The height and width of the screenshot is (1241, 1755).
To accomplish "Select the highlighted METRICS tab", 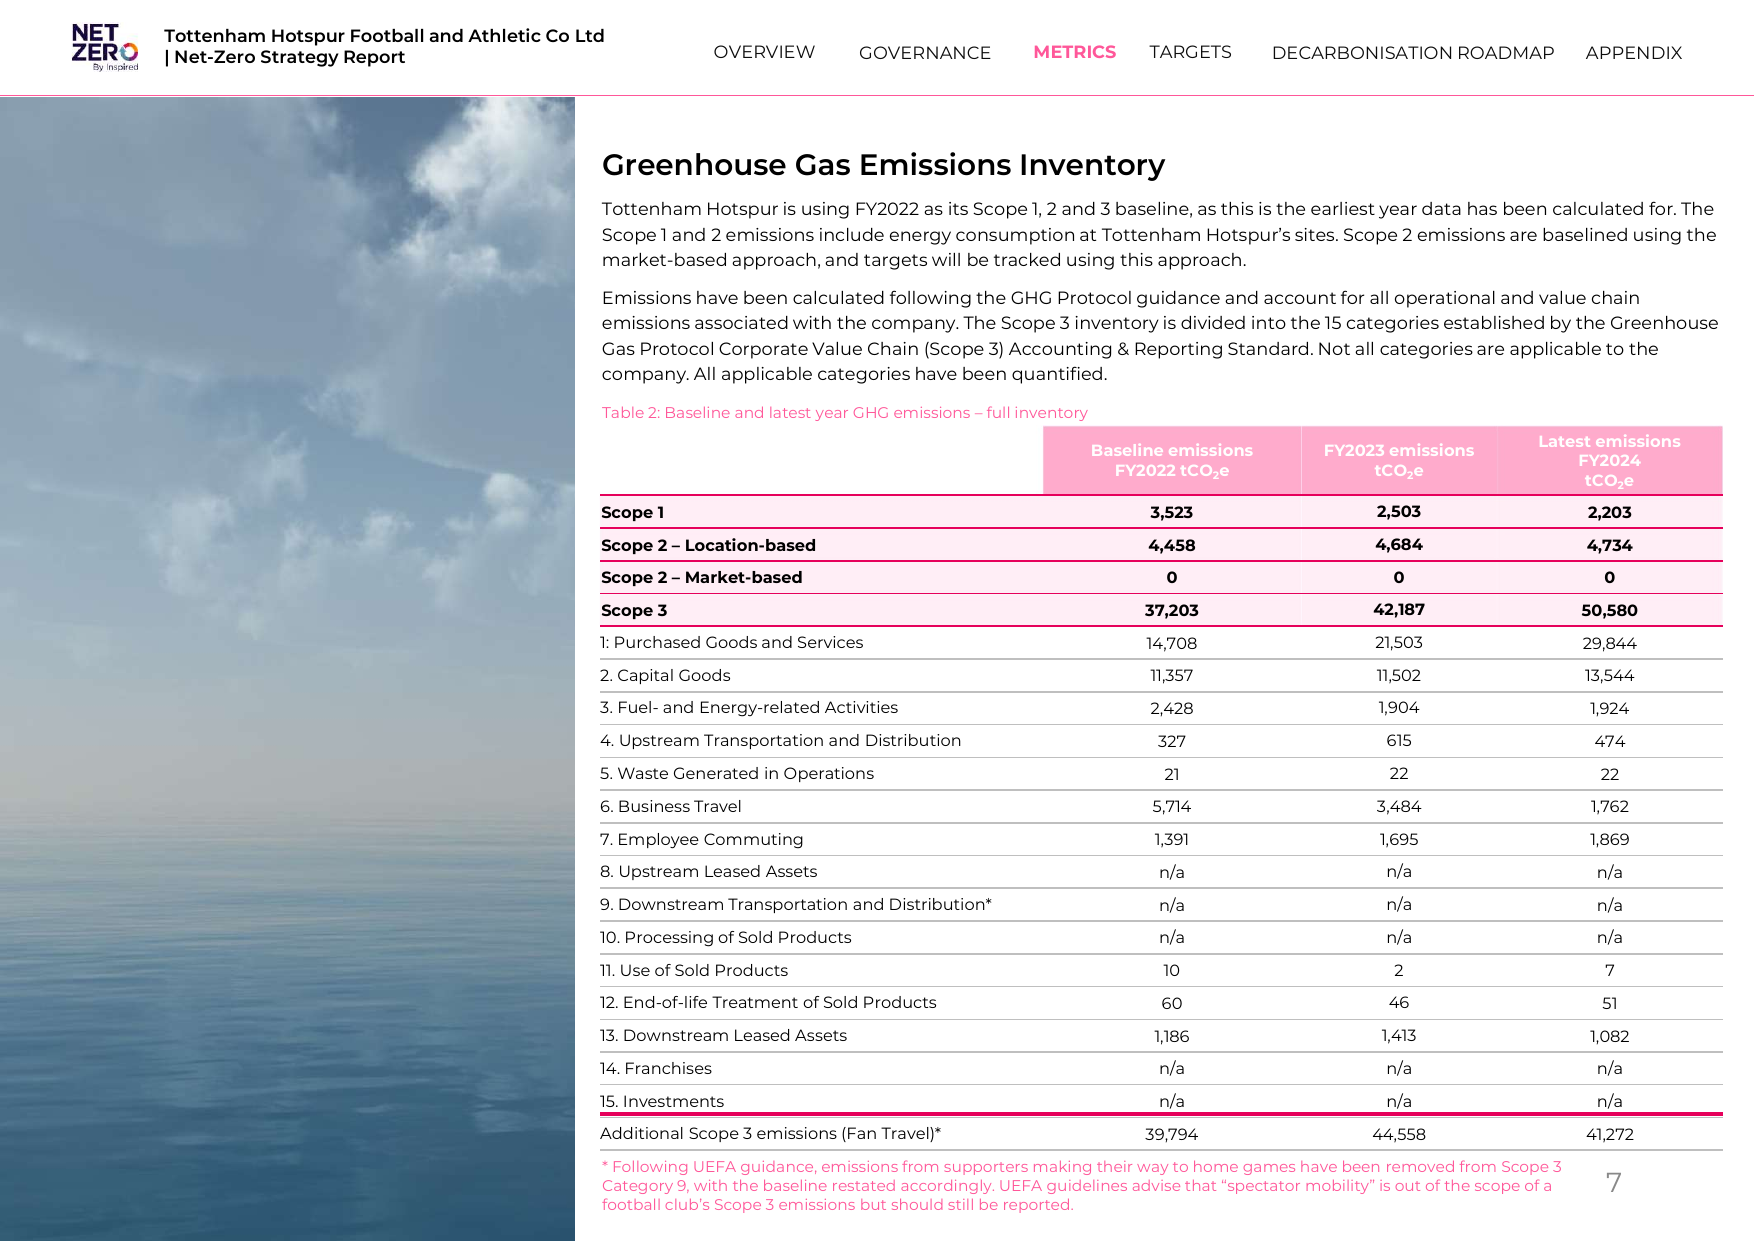I will point(1074,52).
